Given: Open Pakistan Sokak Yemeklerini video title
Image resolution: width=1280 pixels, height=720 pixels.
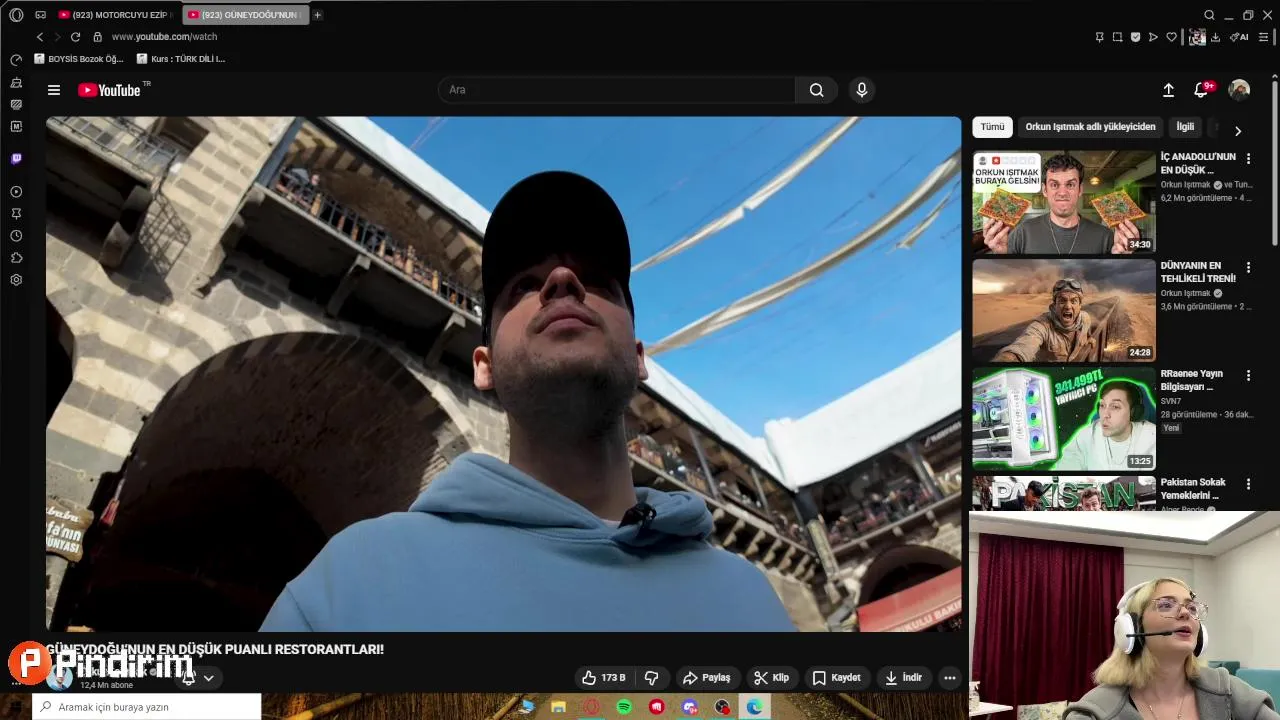Looking at the screenshot, I should coord(1193,489).
